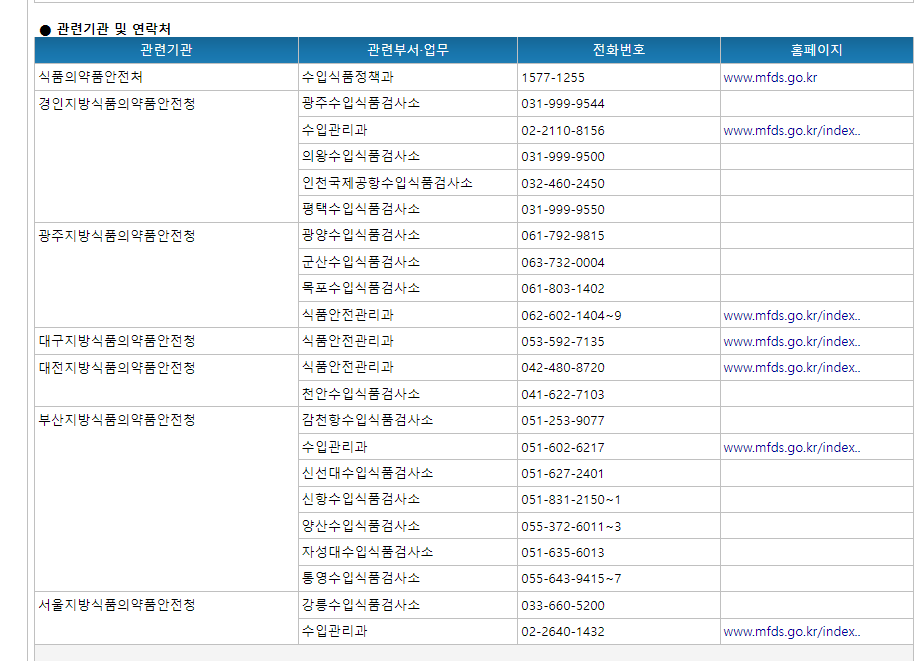
Task: Select phone number 055-372-6011~3
Action: pos(571,526)
